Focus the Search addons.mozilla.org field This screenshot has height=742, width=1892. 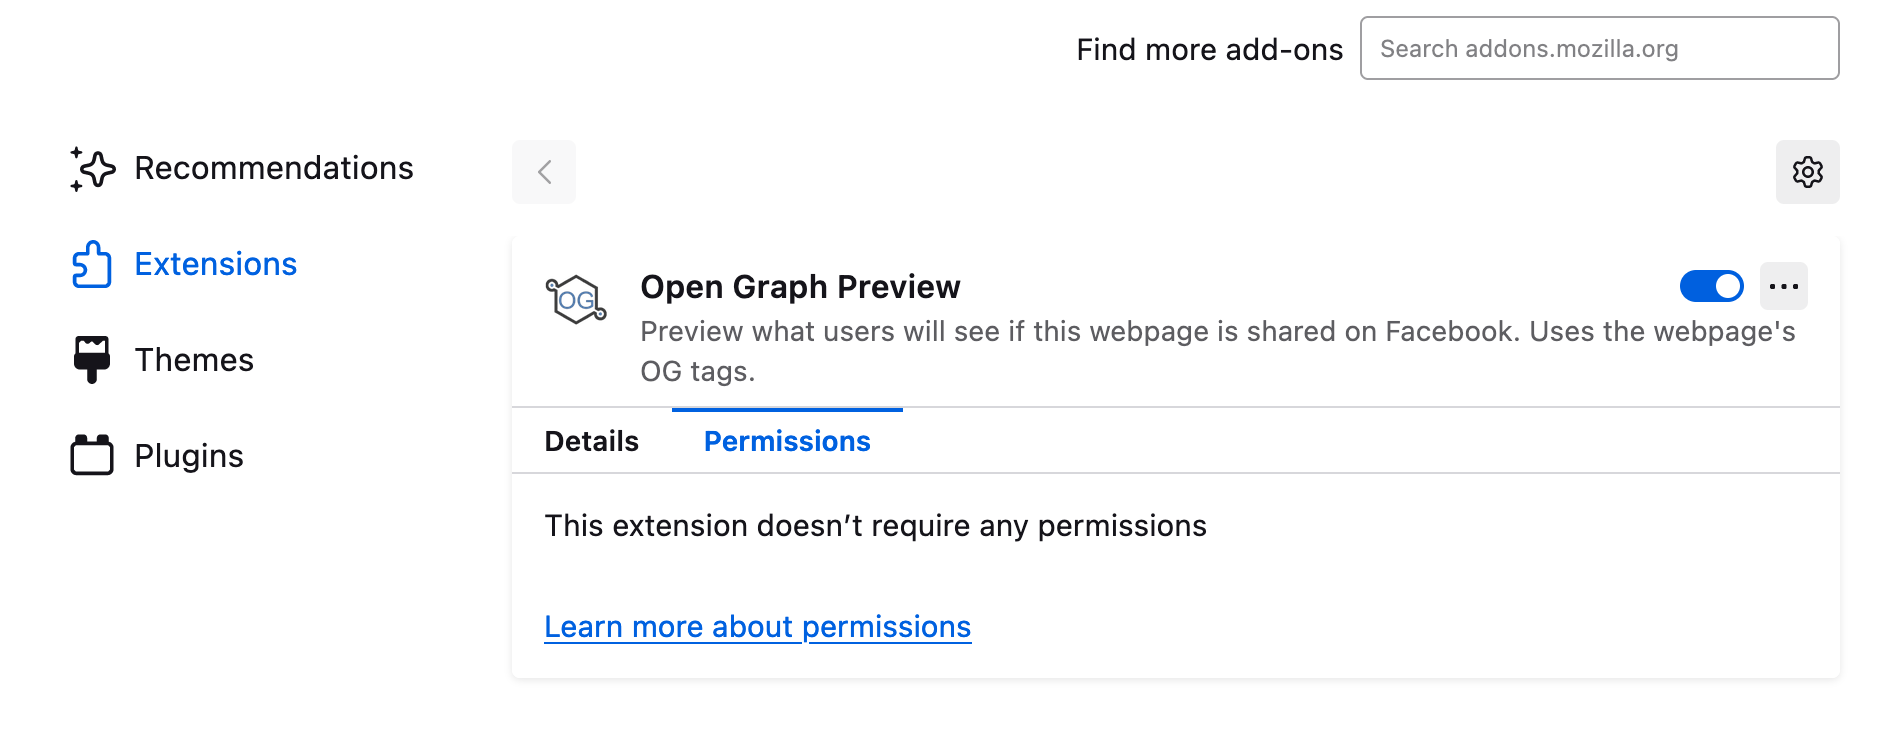[x=1598, y=49]
